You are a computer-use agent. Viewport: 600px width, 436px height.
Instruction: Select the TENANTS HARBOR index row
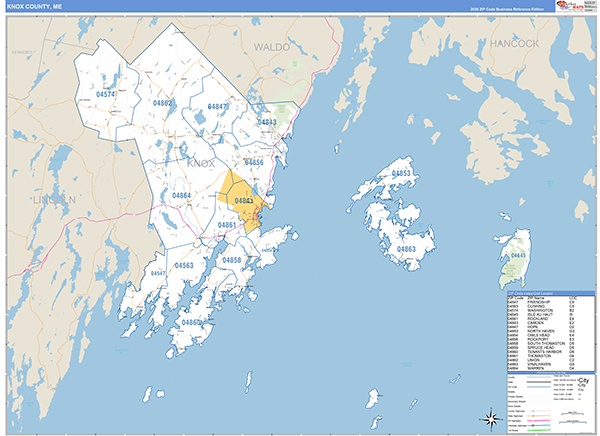(541, 352)
